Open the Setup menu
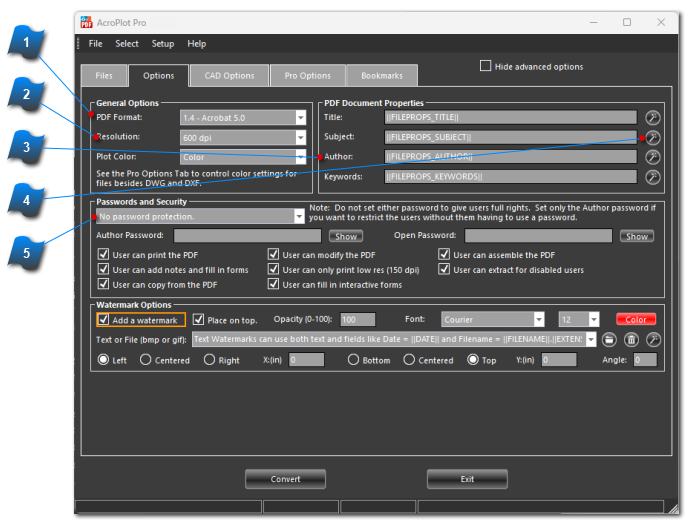 pos(163,44)
